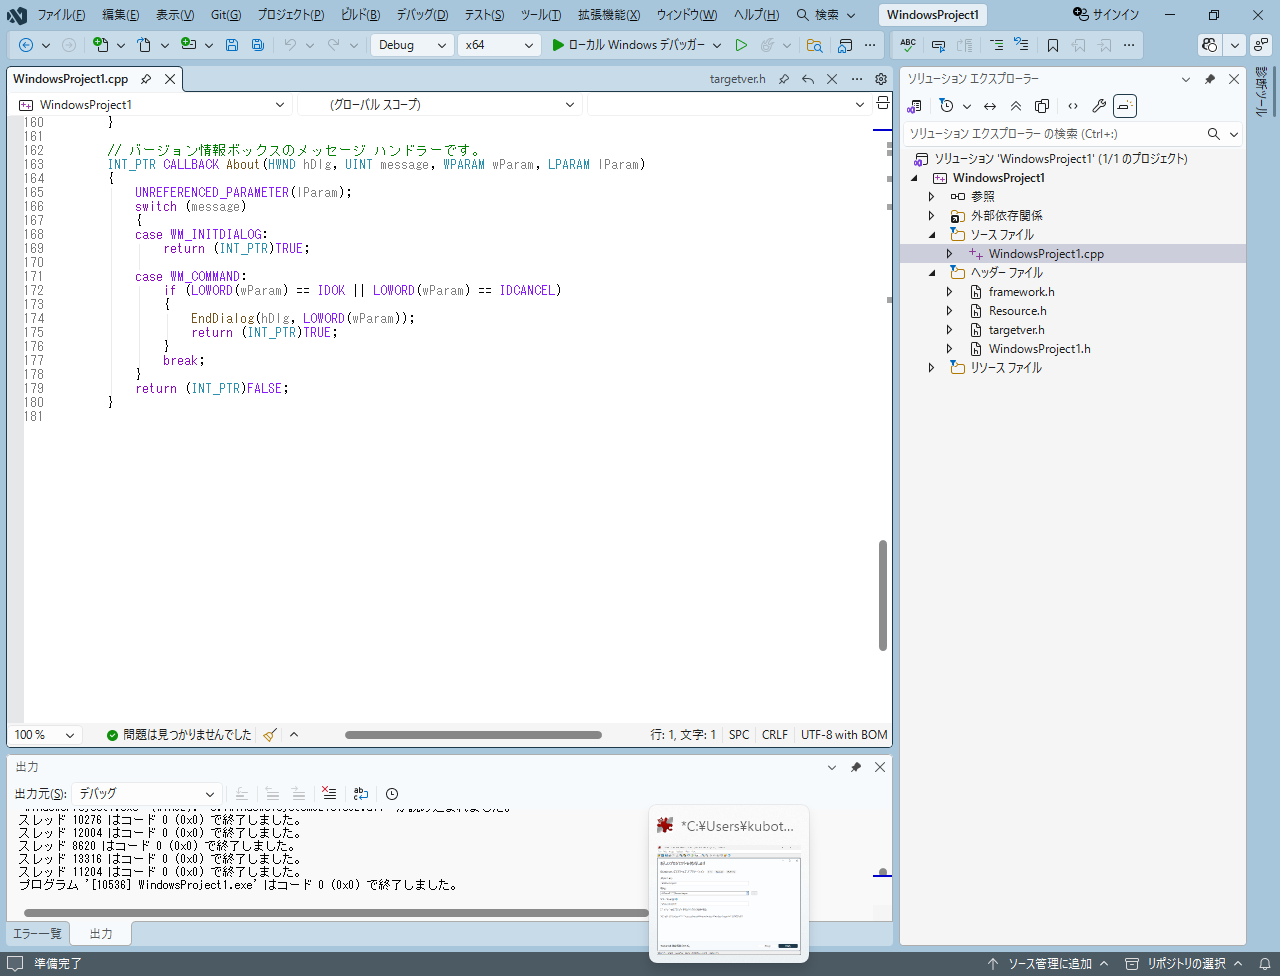The height and width of the screenshot is (976, 1280).
Task: Toggle the Solution Explorer preview selected items button
Action: click(1125, 106)
